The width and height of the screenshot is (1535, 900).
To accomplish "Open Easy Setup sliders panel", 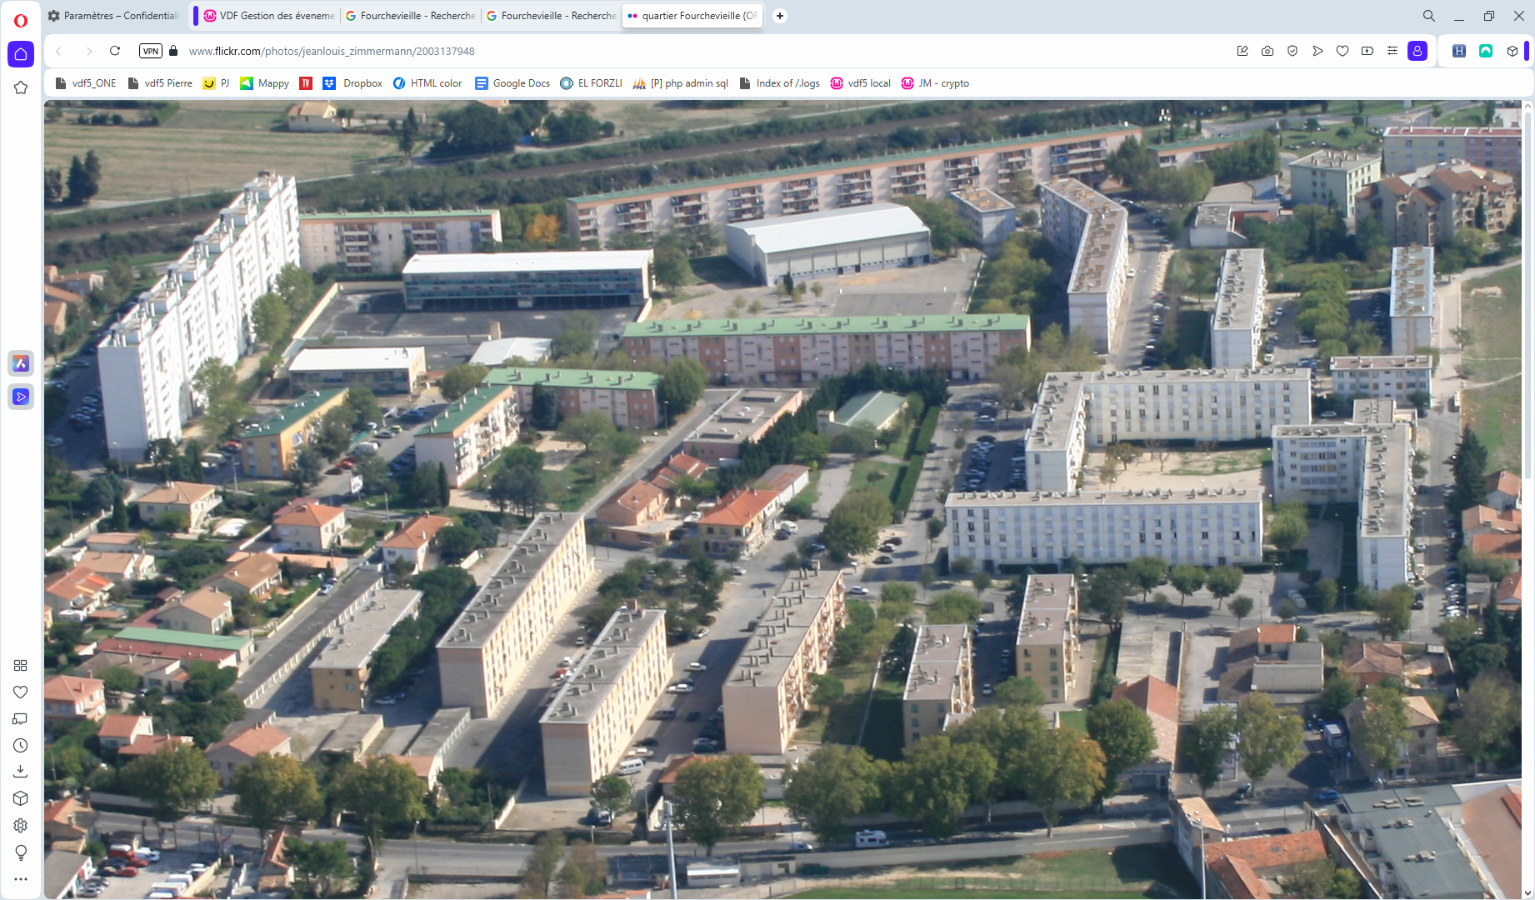I will pos(1392,51).
